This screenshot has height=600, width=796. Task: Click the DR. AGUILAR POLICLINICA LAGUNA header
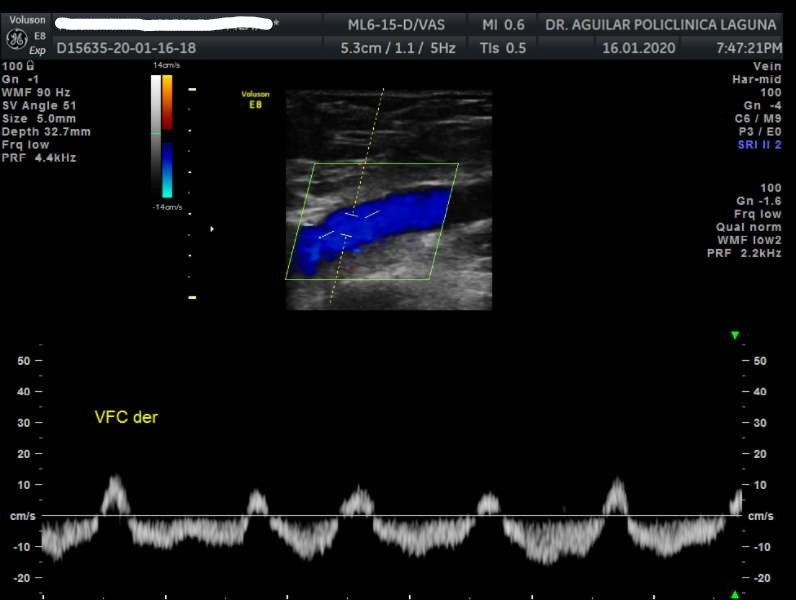(660, 24)
